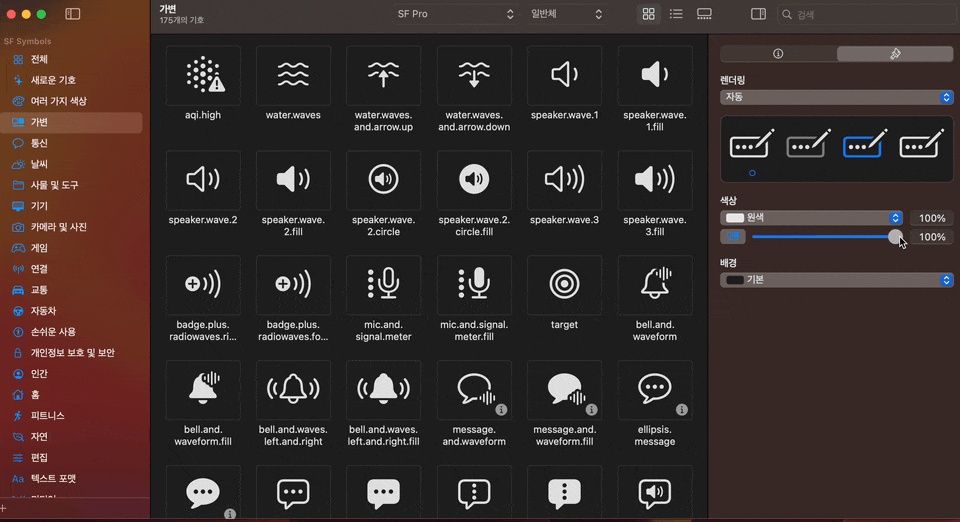Image resolution: width=960 pixels, height=522 pixels.
Task: Pick the water.waves.and.arrow.down symbol
Action: [474, 75]
